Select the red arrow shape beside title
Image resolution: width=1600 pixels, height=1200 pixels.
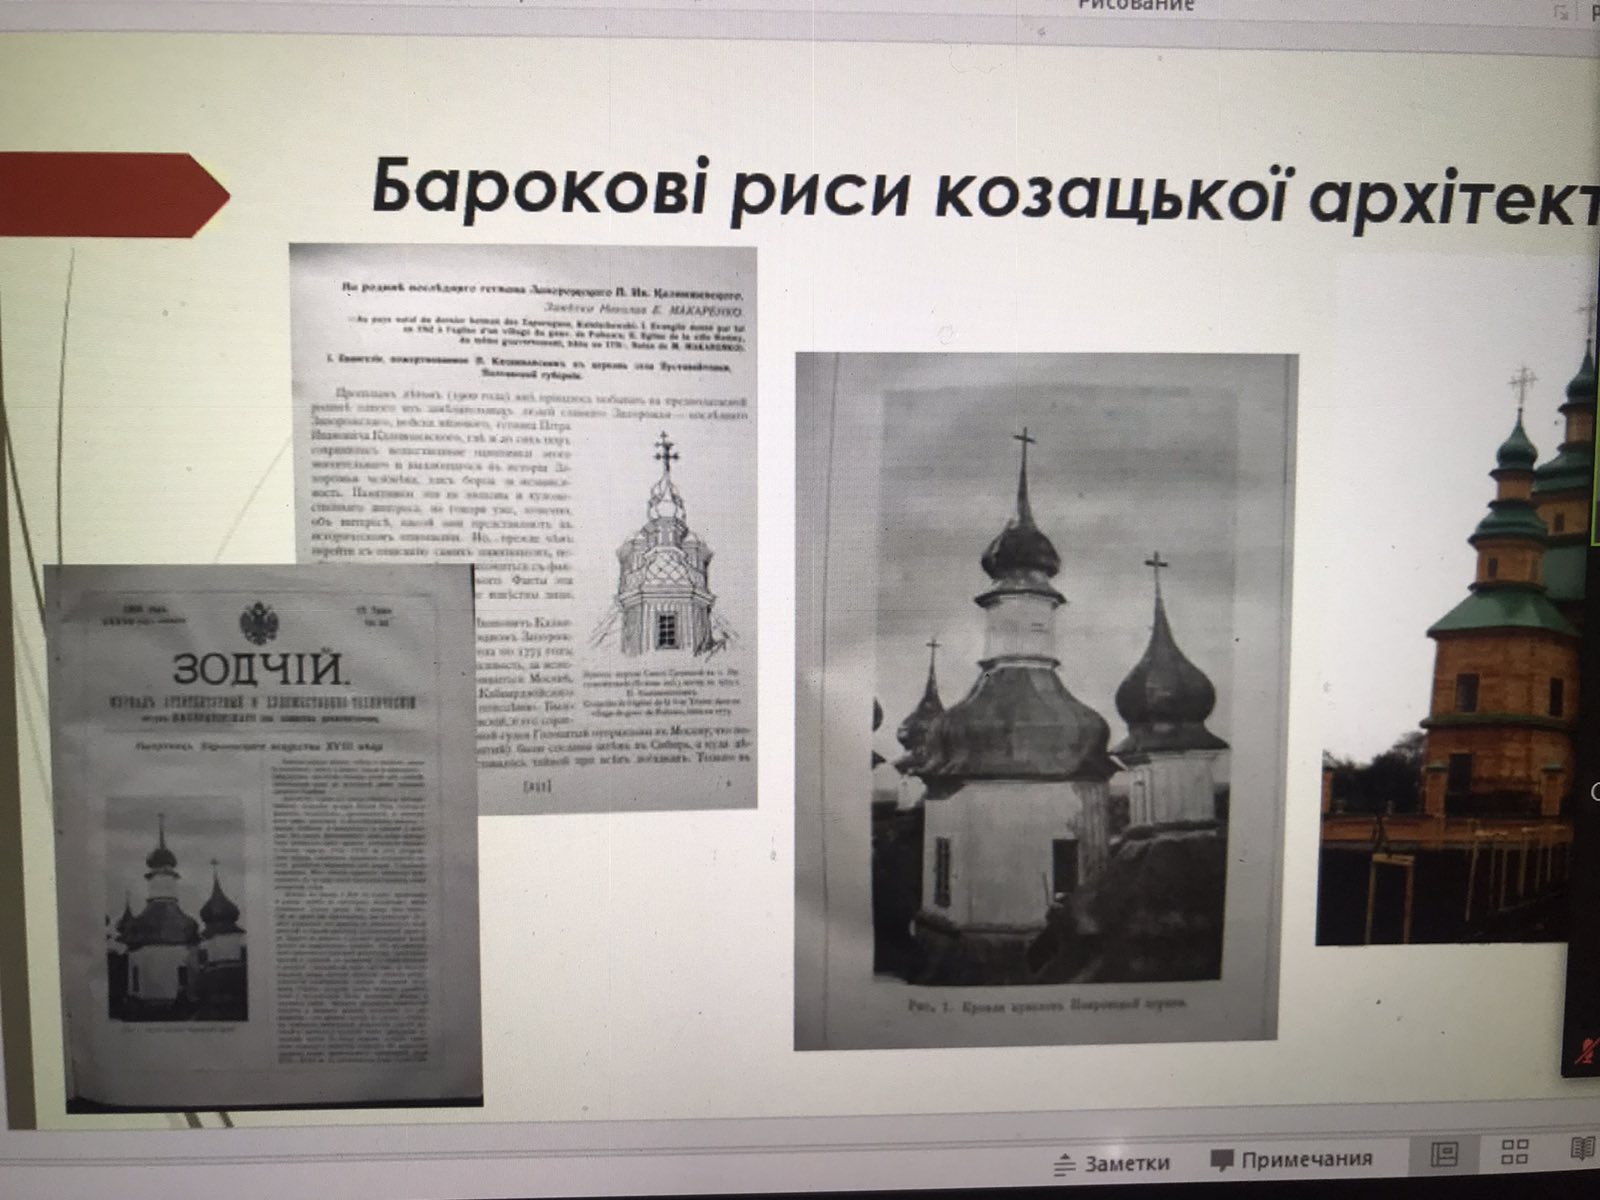110,195
